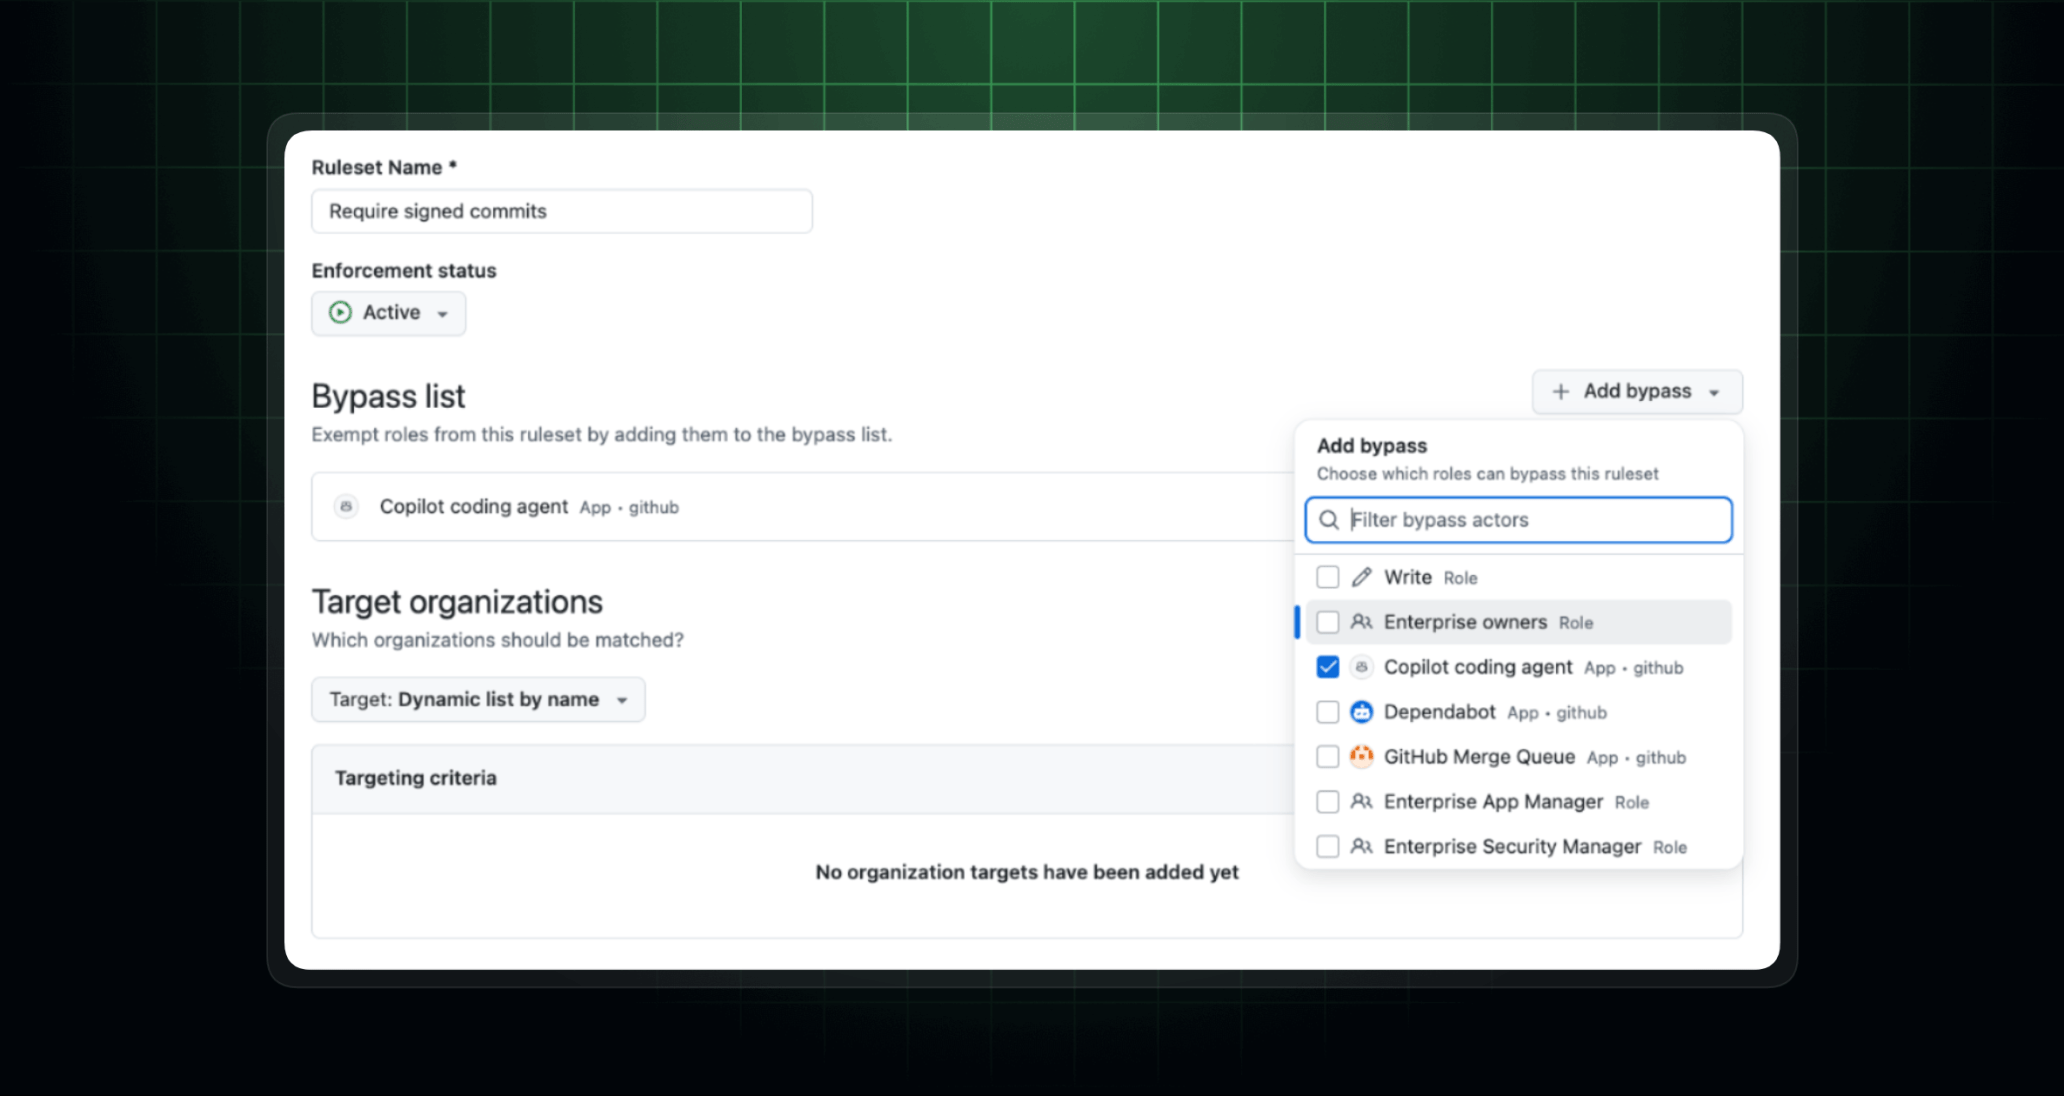Image resolution: width=2064 pixels, height=1096 pixels.
Task: Click the Copilot coding agent bypass list entry
Action: pyautogui.click(x=474, y=507)
